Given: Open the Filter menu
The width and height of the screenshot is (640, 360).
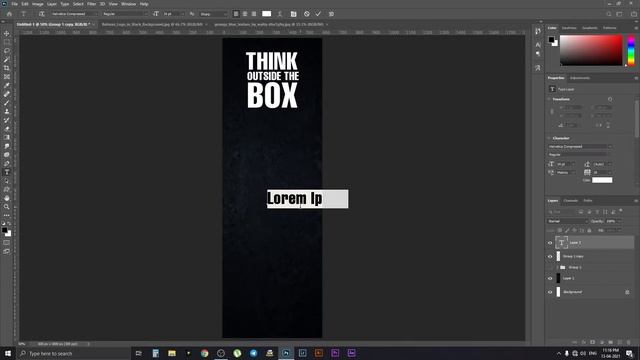Looking at the screenshot, I should (91, 4).
